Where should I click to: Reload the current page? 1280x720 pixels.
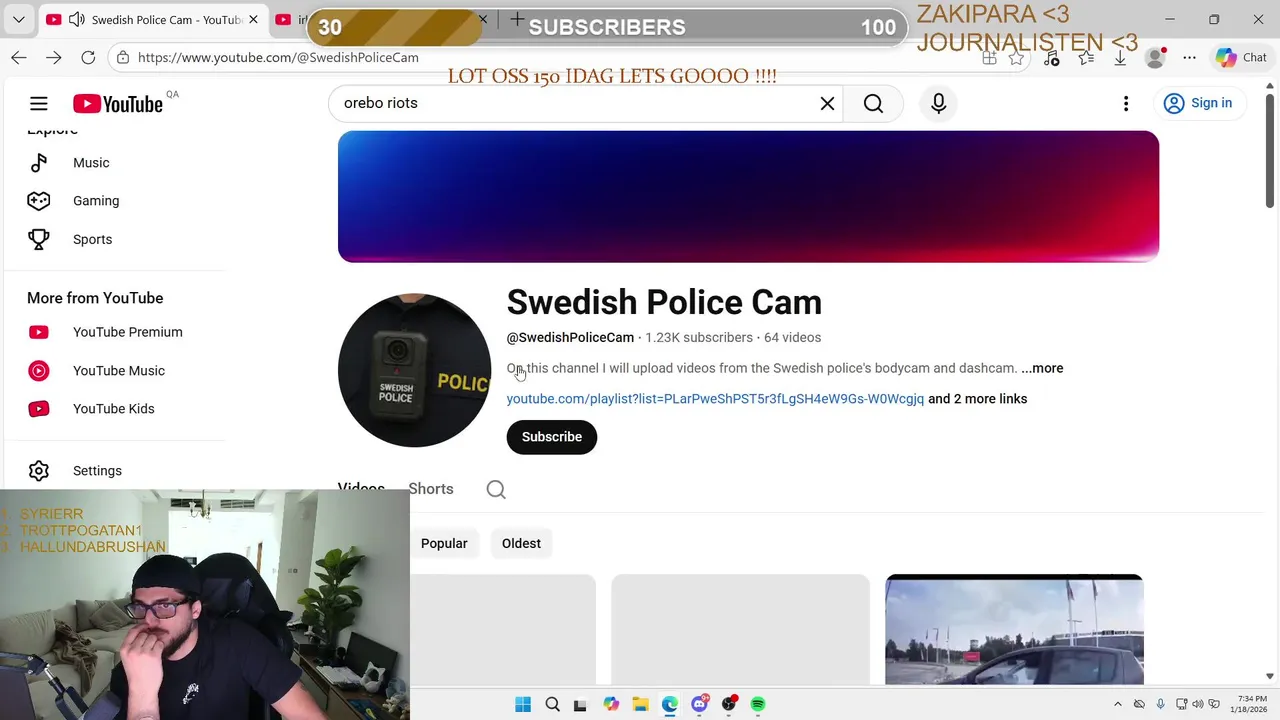click(88, 58)
